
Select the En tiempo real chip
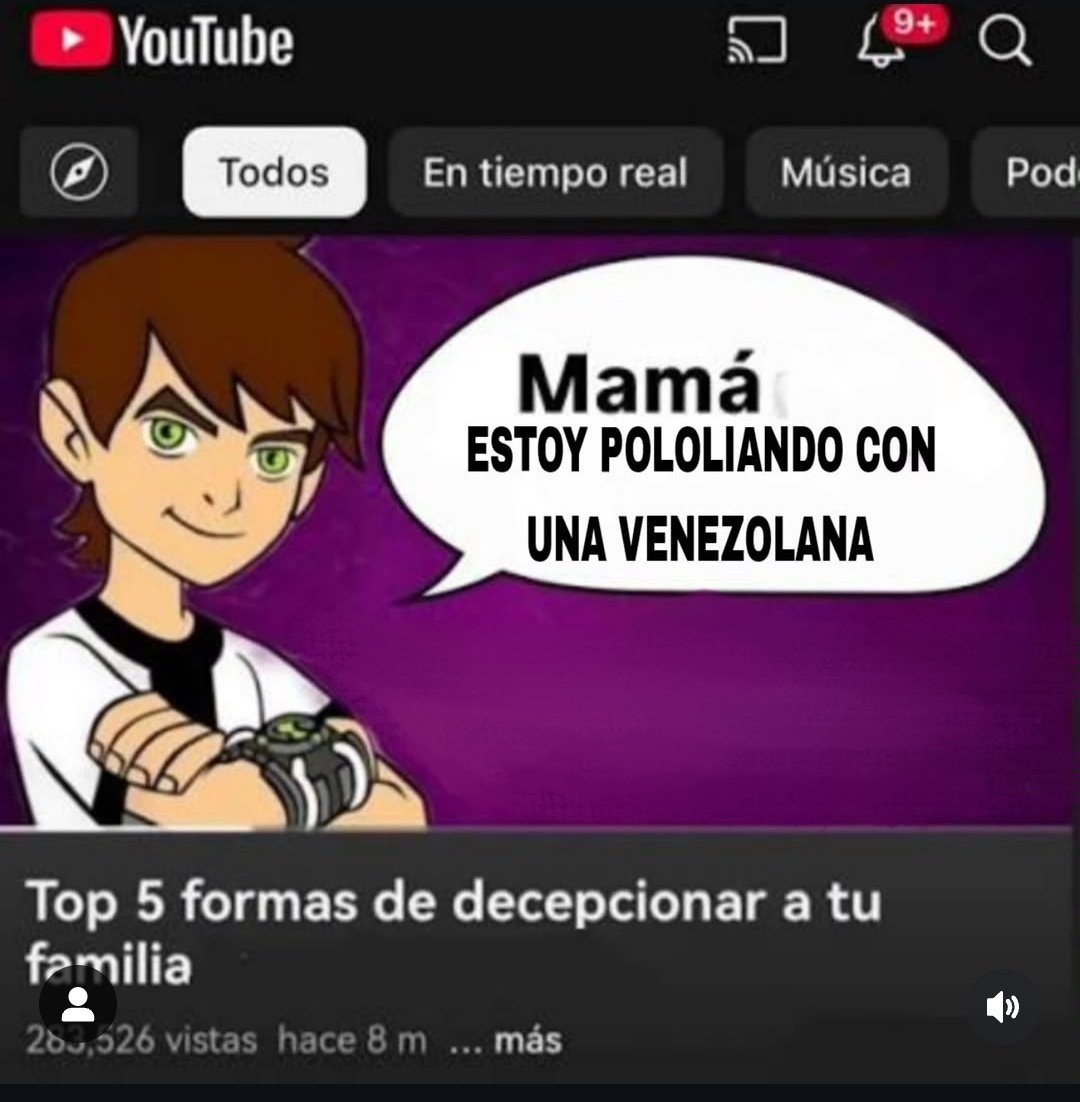pyautogui.click(x=555, y=172)
